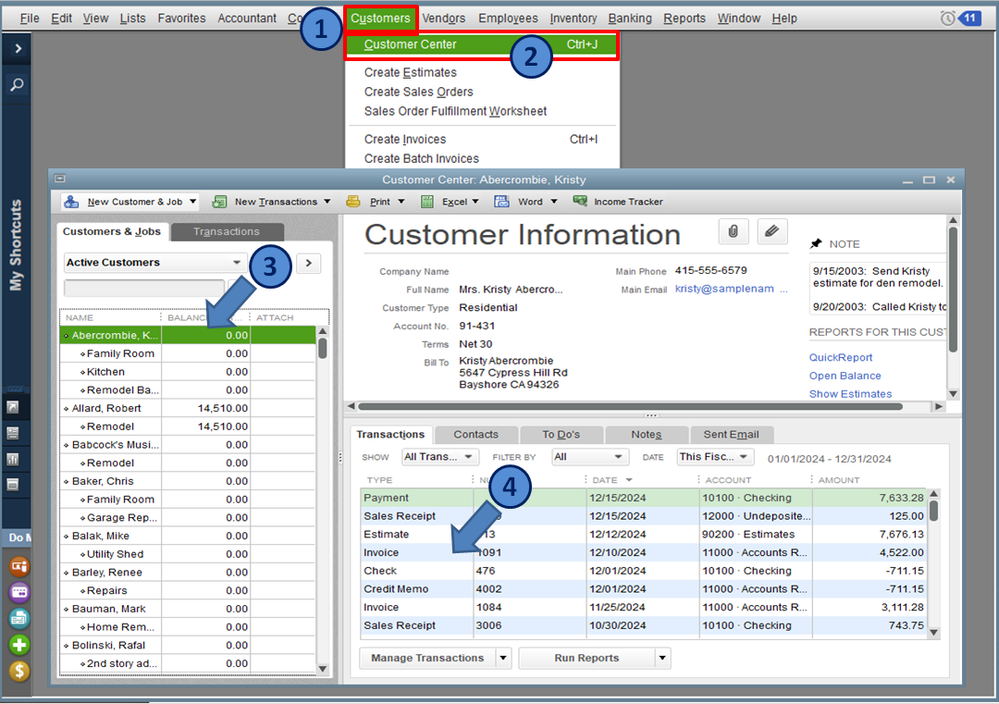Click the orange icon in the sidebar
Viewport: 999px width, 704px height.
[19, 567]
